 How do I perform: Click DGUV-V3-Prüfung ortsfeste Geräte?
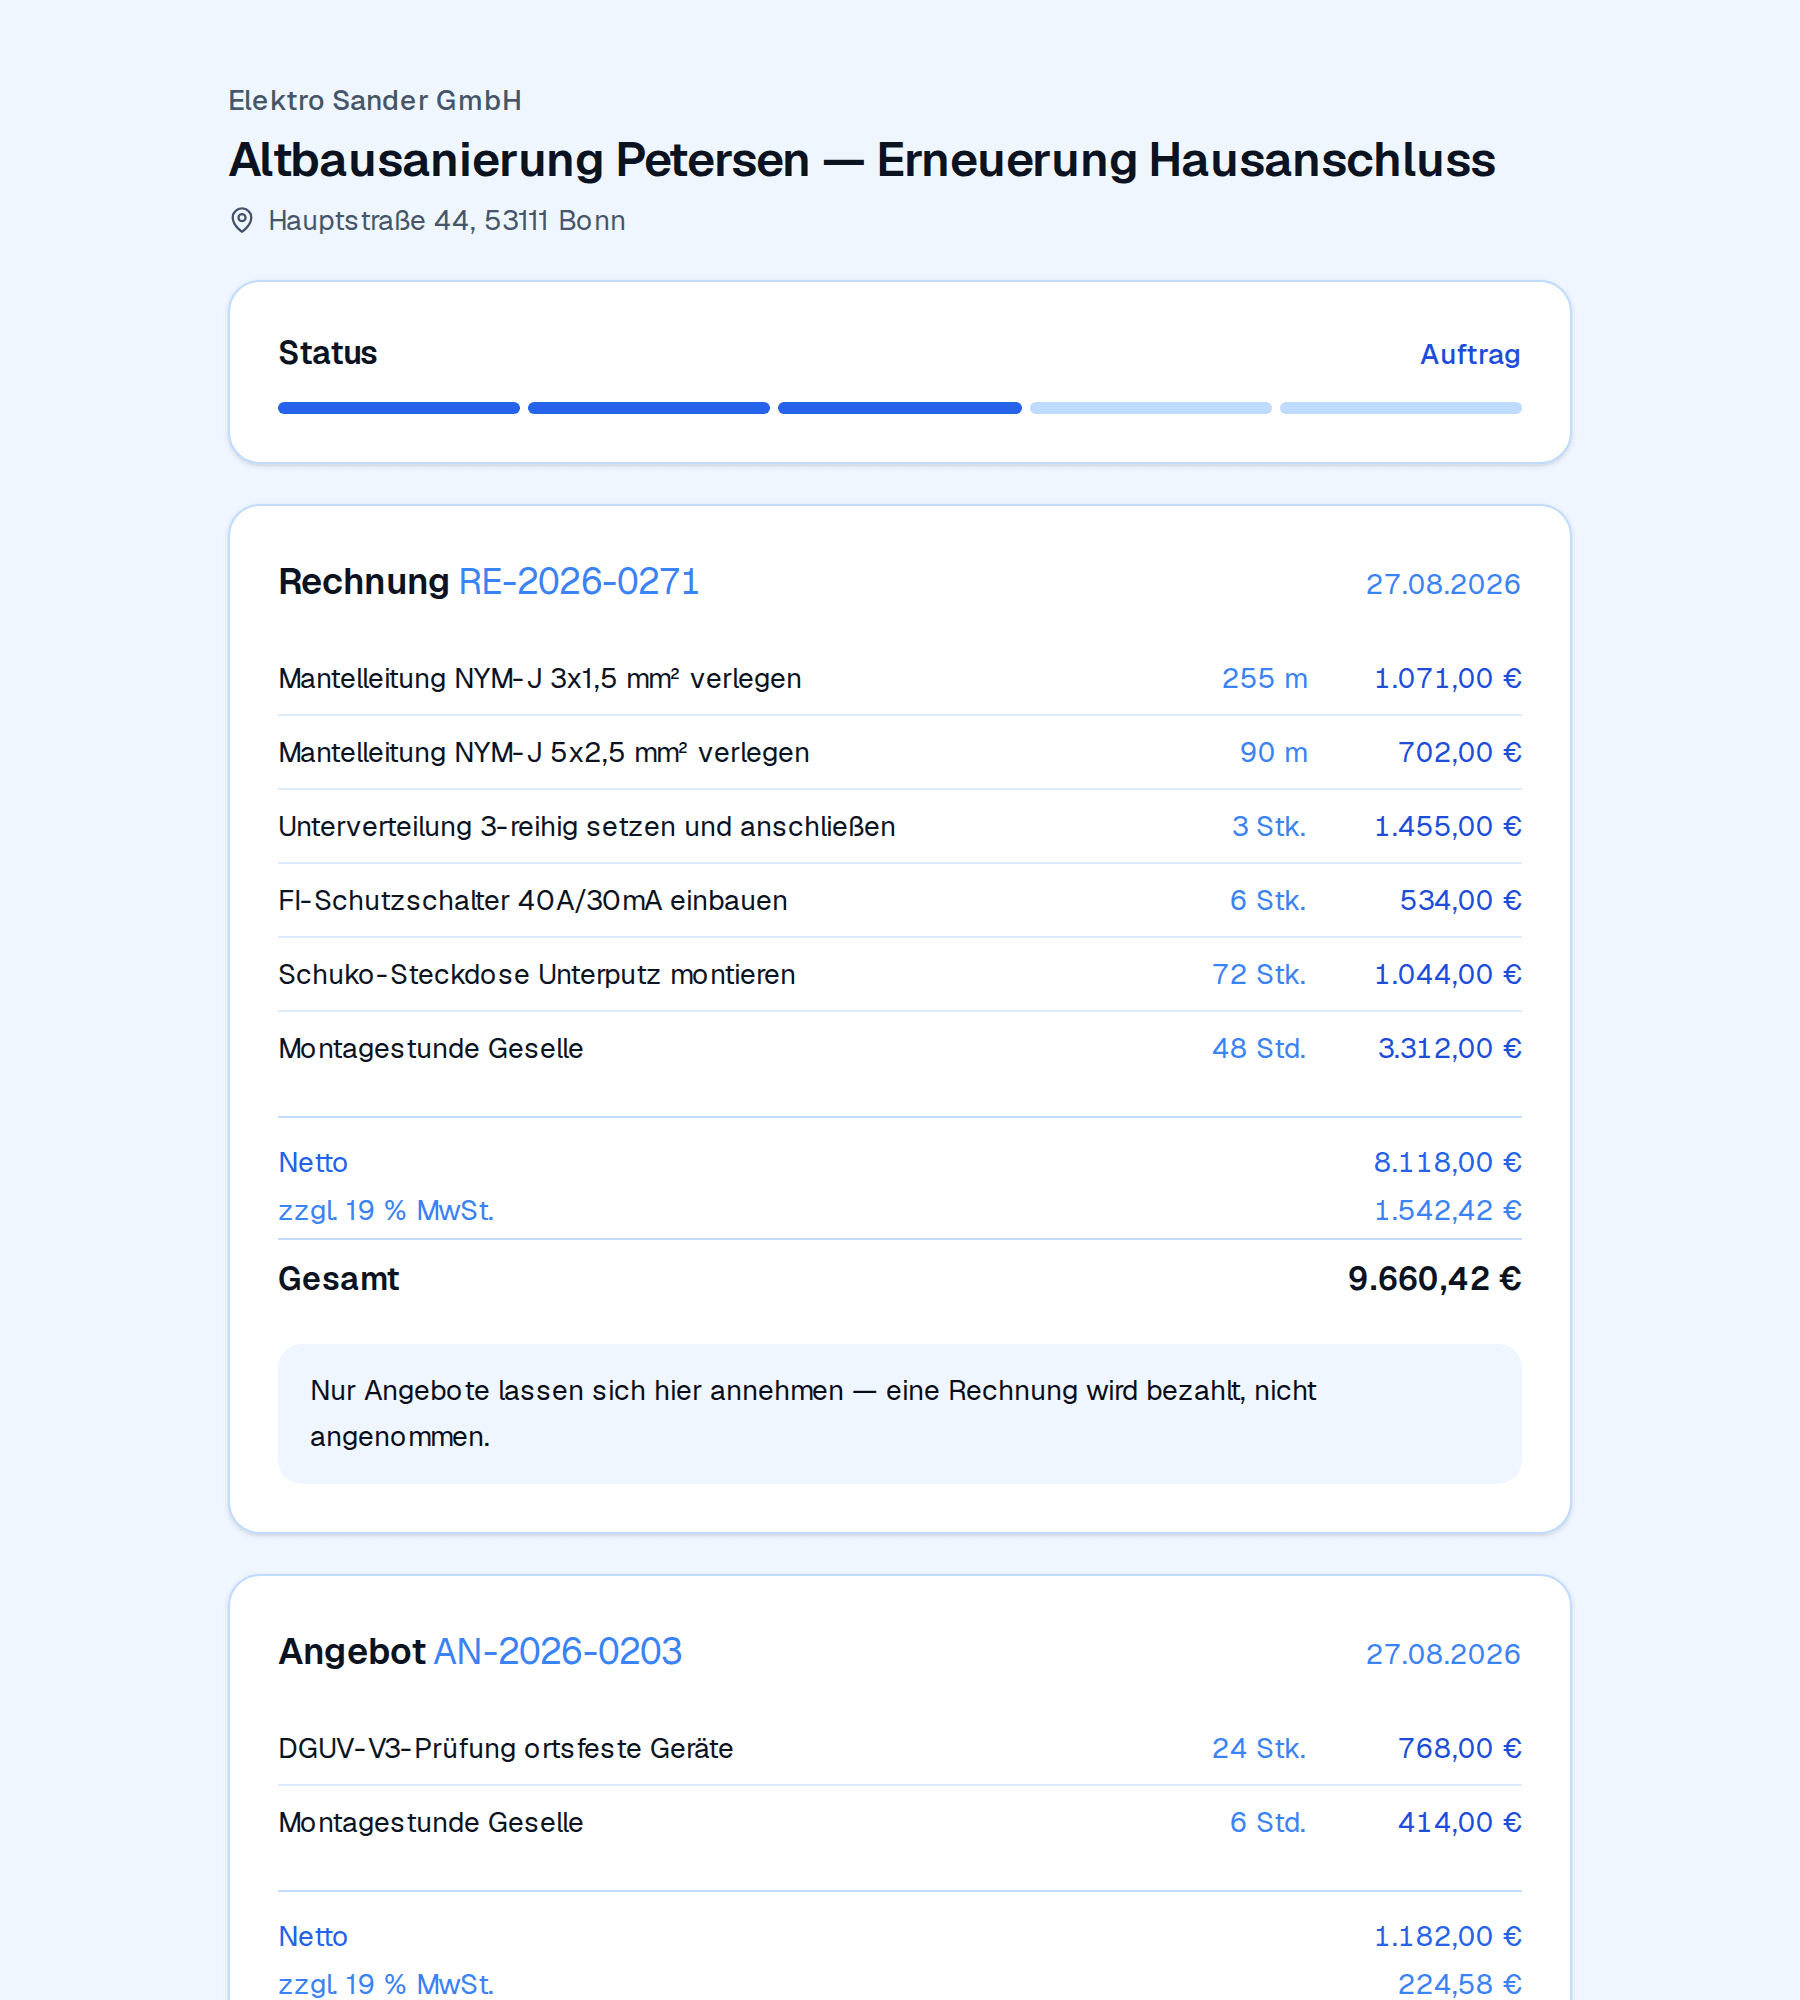pos(506,1748)
